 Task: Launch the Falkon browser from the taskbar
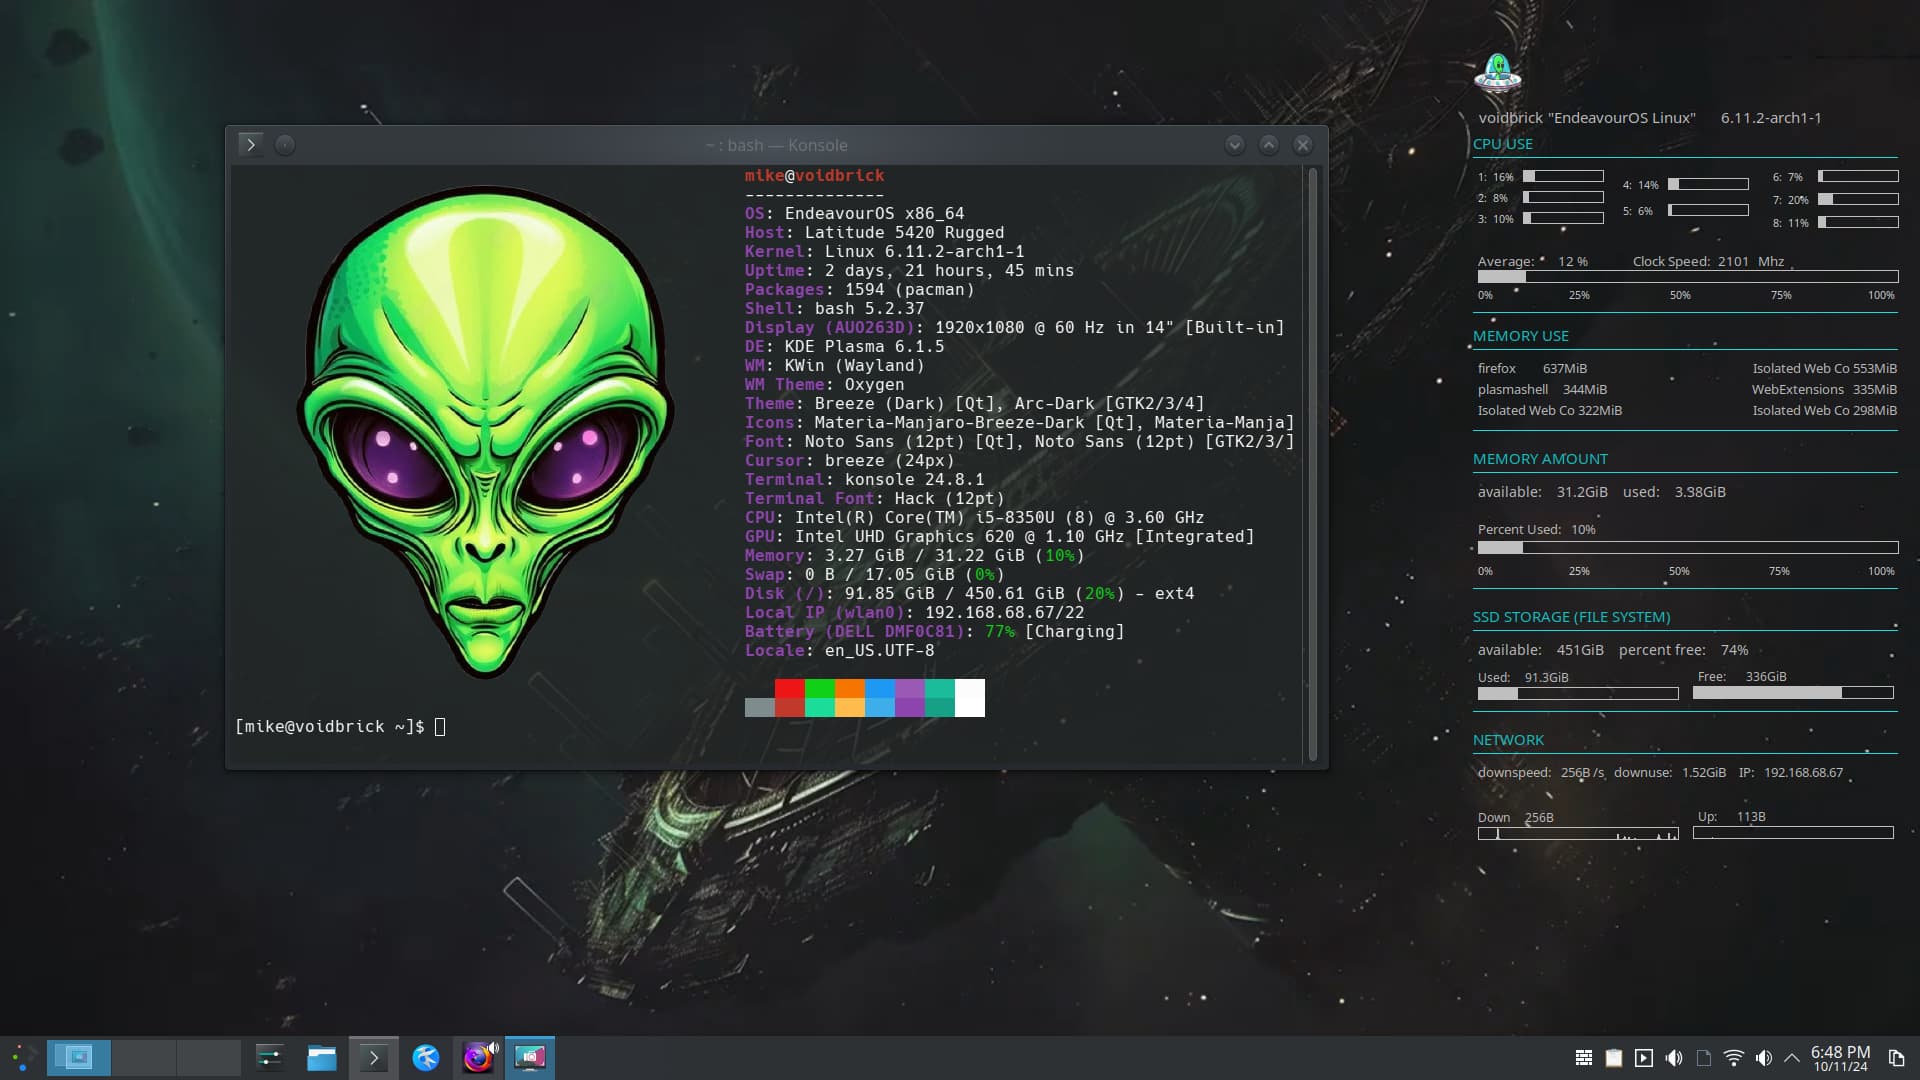426,1057
